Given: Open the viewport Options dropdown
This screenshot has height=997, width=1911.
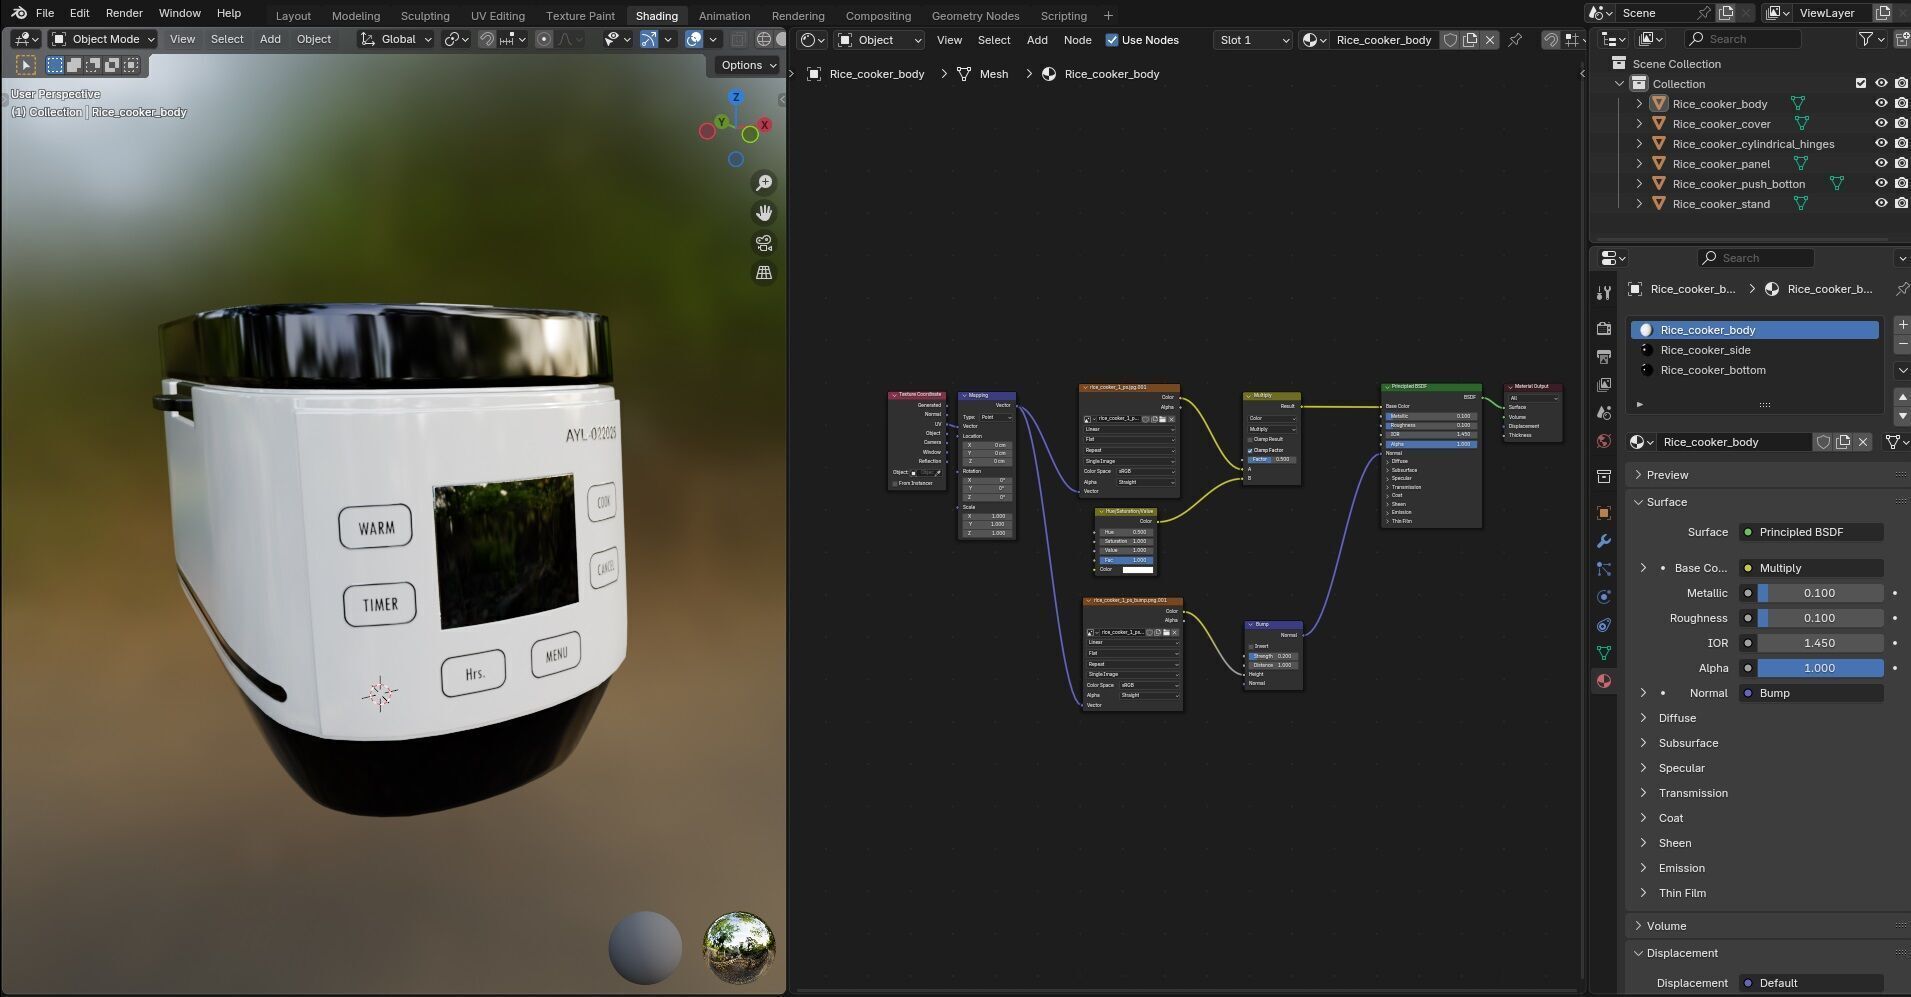Looking at the screenshot, I should pyautogui.click(x=749, y=65).
